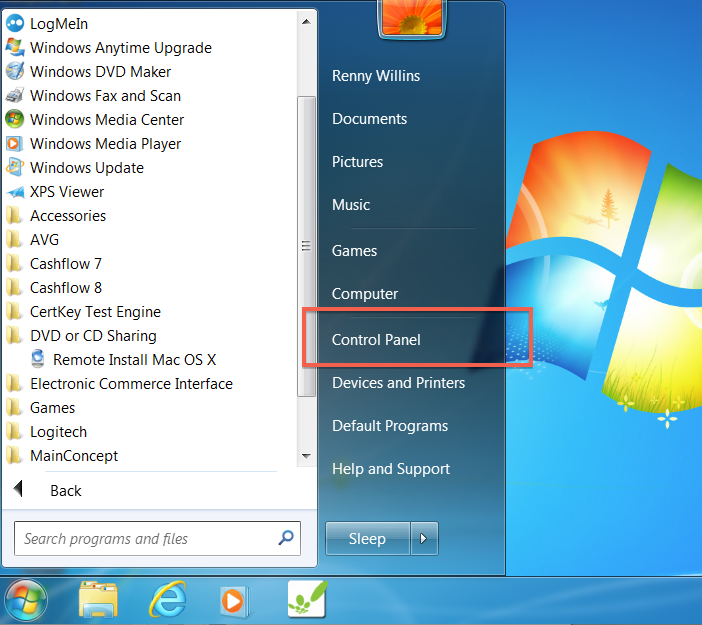Open Default Programs
The height and width of the screenshot is (625, 702).
pos(390,426)
